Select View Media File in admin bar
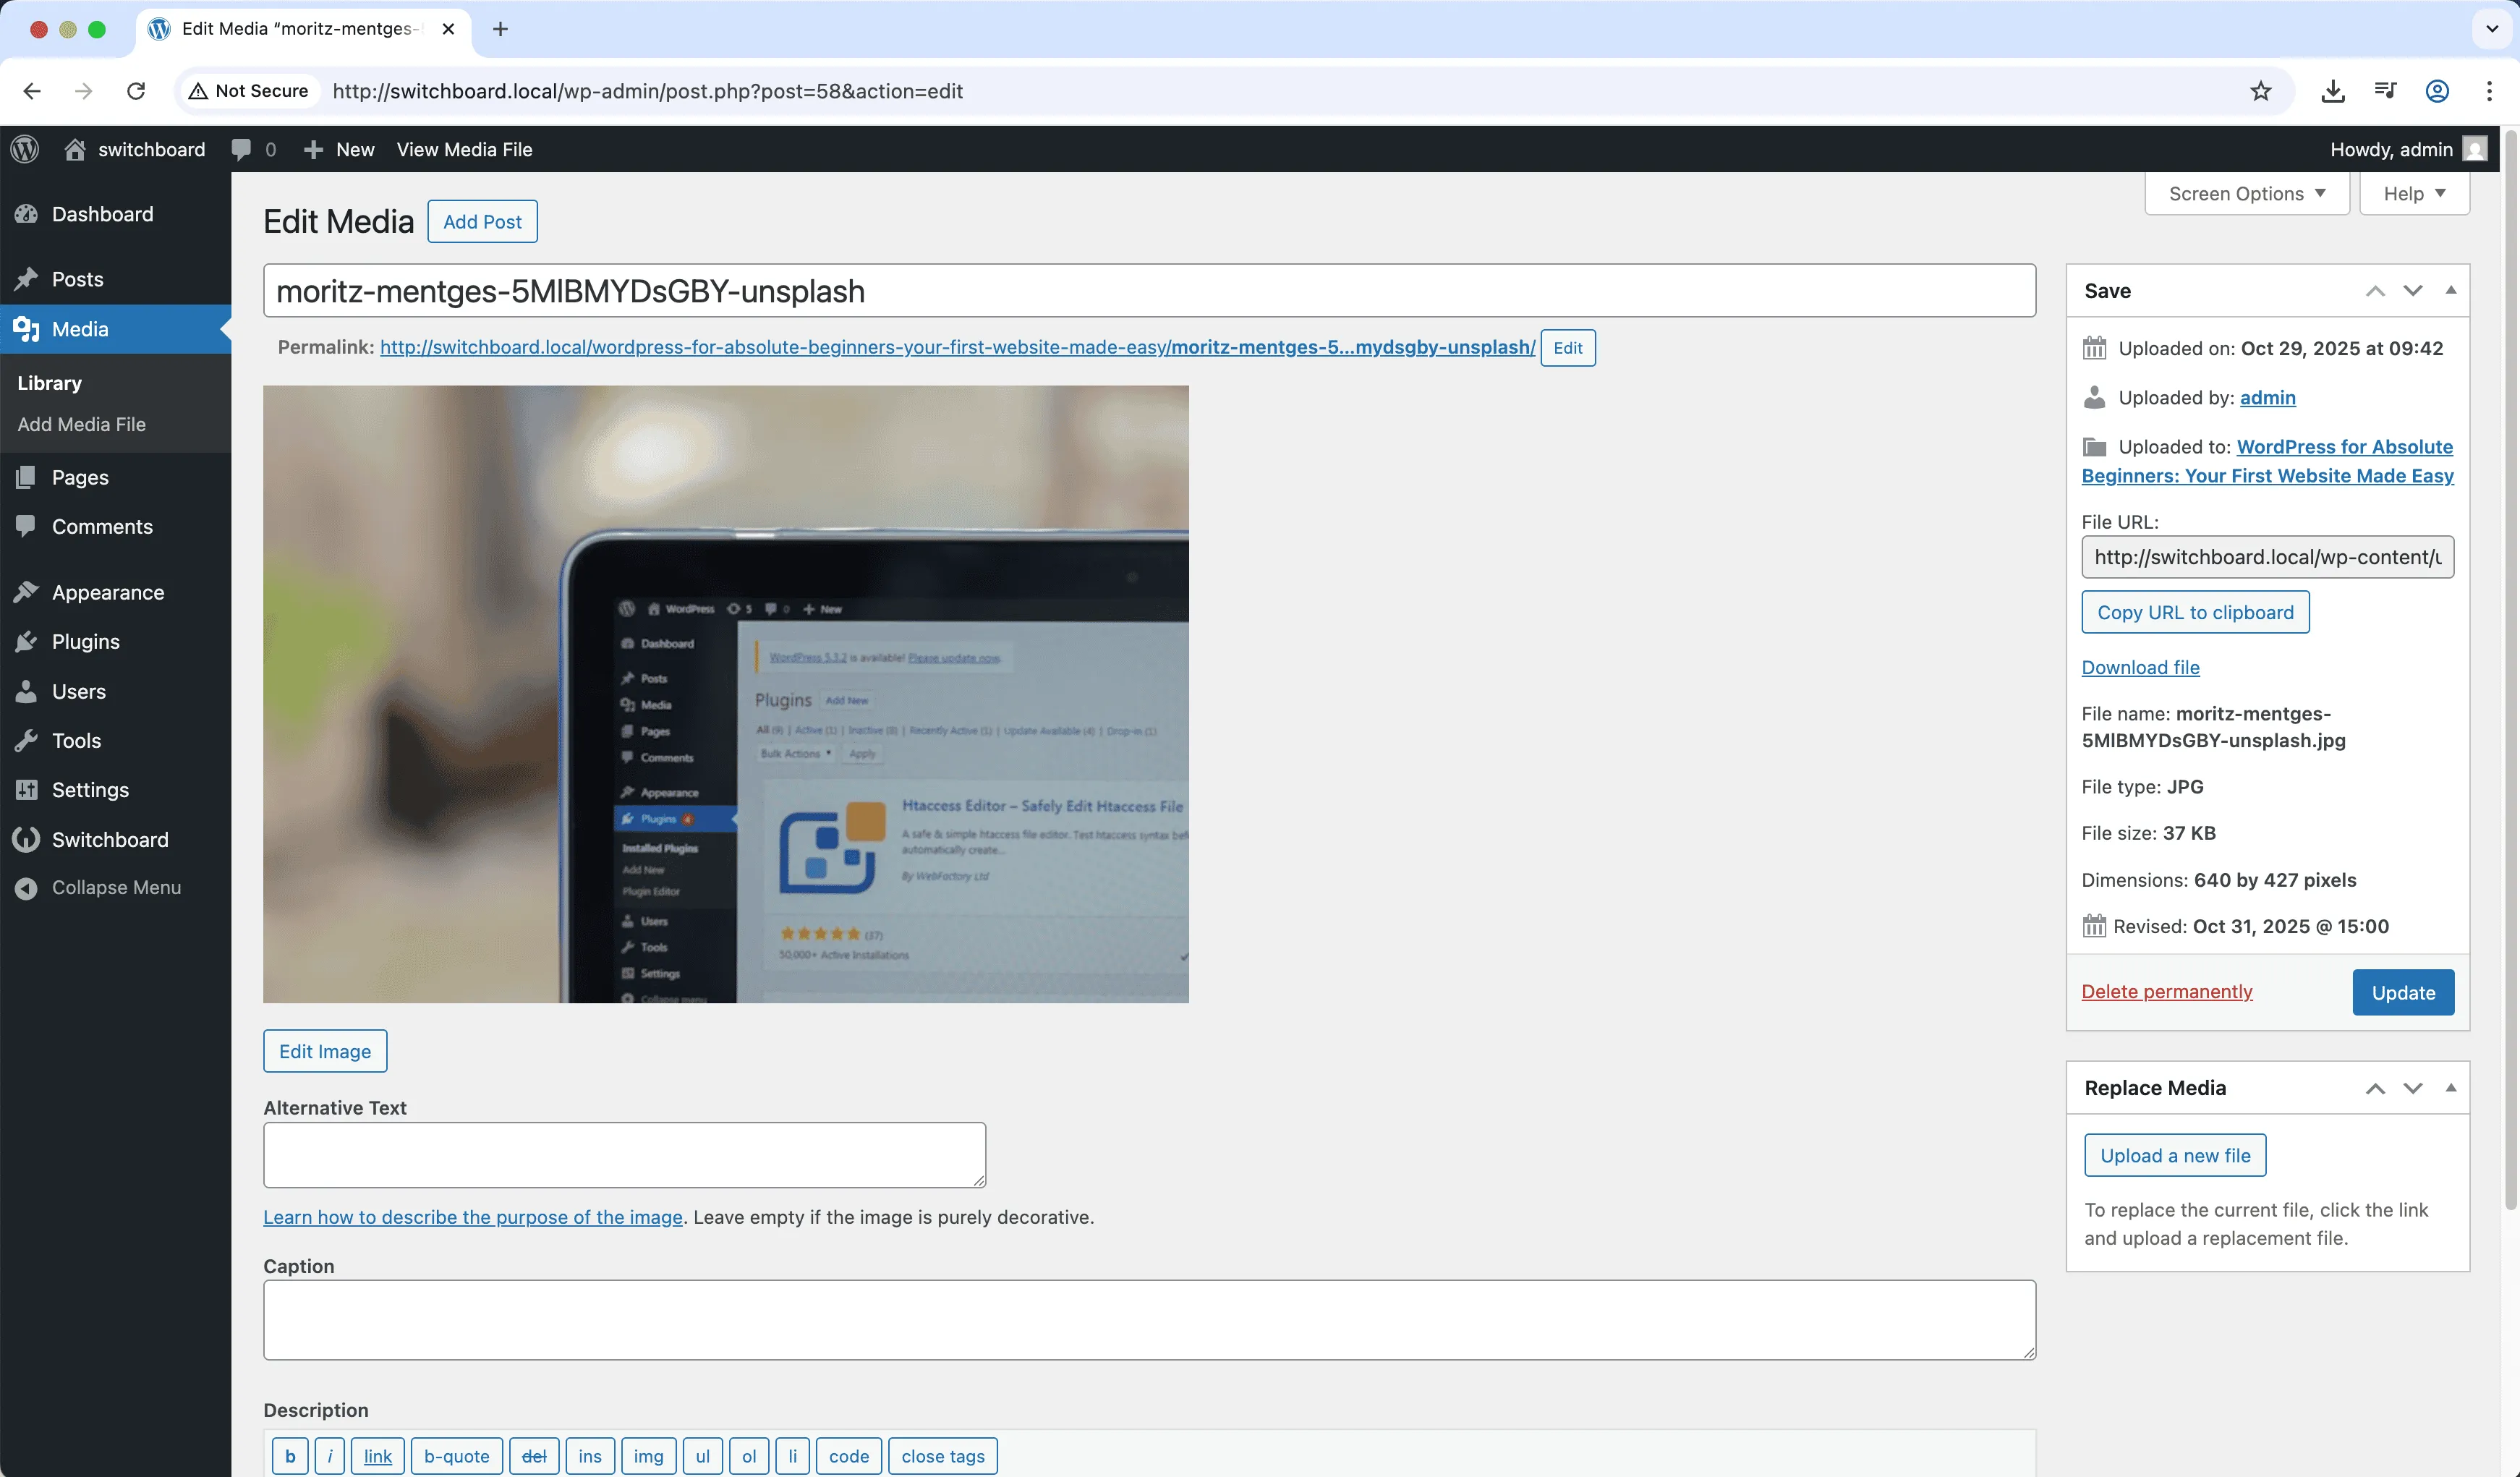This screenshot has height=1477, width=2520. (x=464, y=149)
